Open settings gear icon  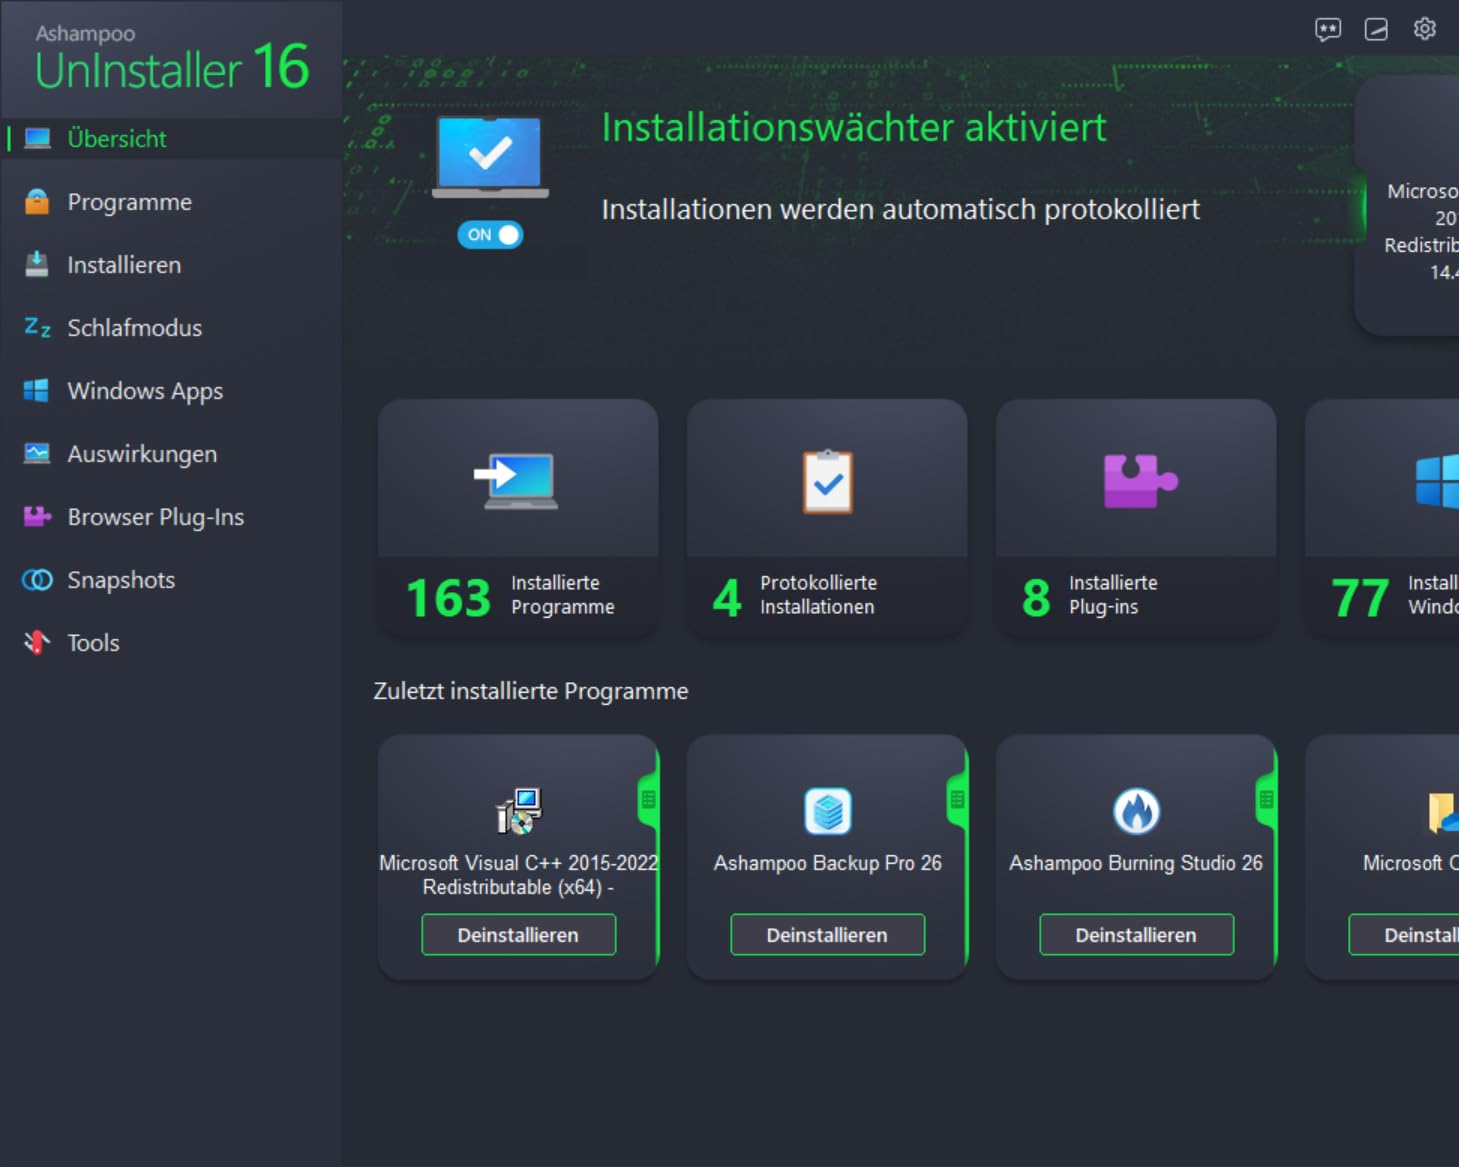coord(1425,28)
